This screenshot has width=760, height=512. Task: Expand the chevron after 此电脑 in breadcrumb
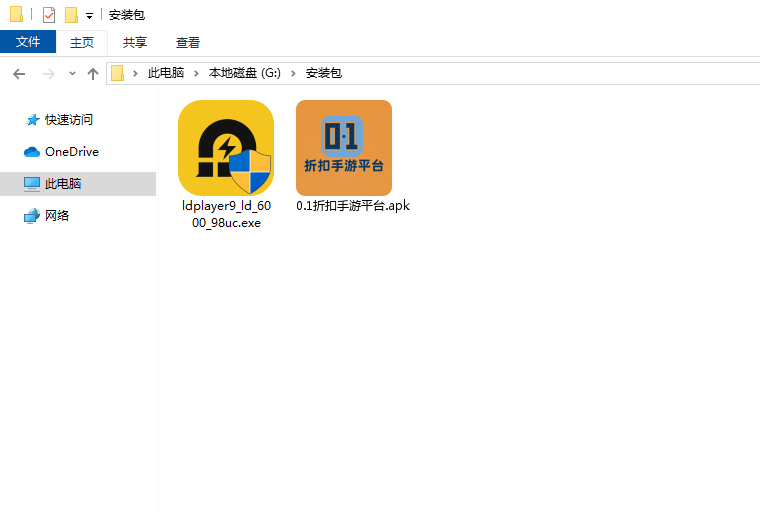coord(196,73)
